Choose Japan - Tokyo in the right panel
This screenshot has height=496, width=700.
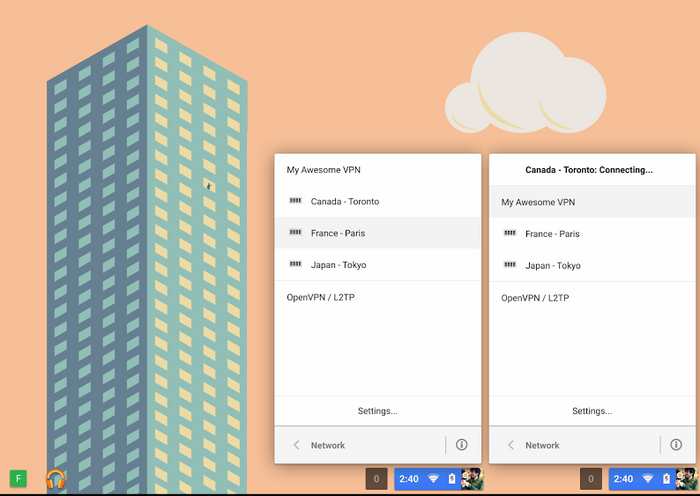(552, 266)
